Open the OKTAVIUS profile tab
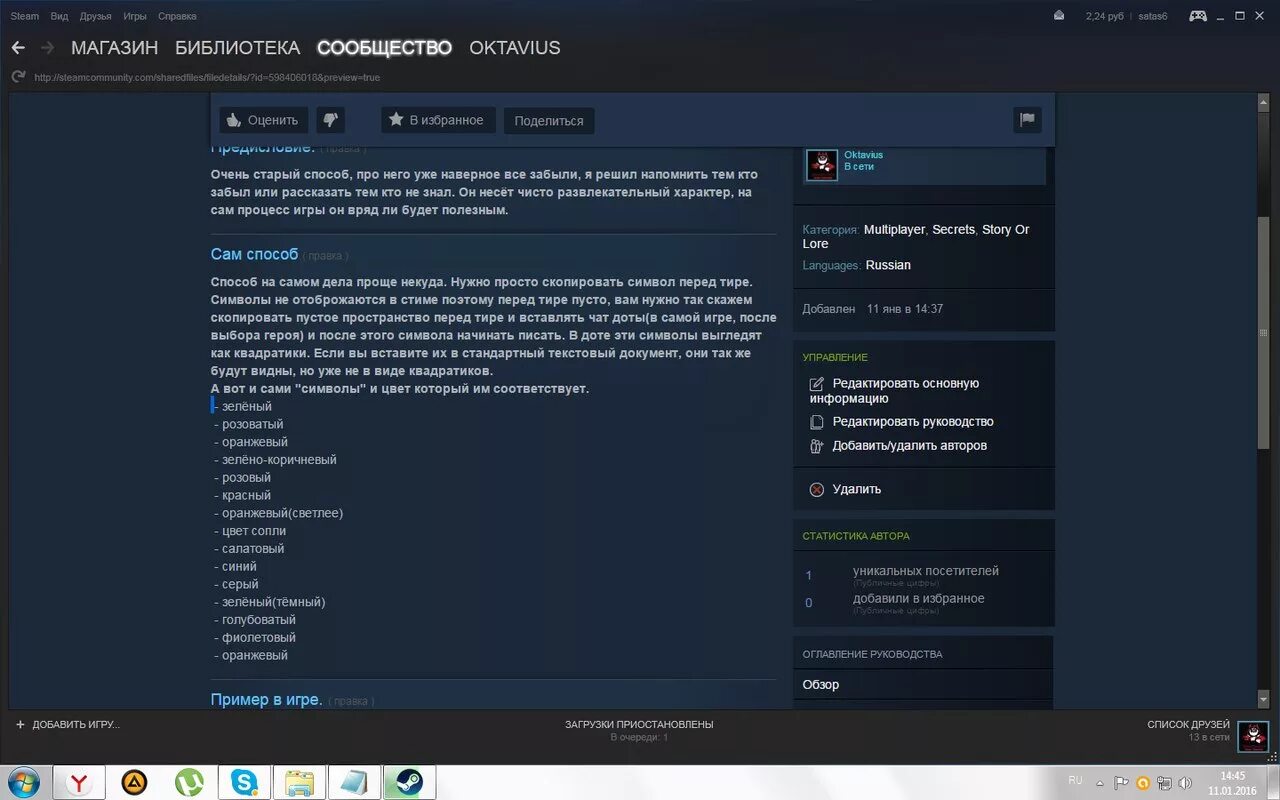This screenshot has height=800, width=1280. pyautogui.click(x=515, y=48)
